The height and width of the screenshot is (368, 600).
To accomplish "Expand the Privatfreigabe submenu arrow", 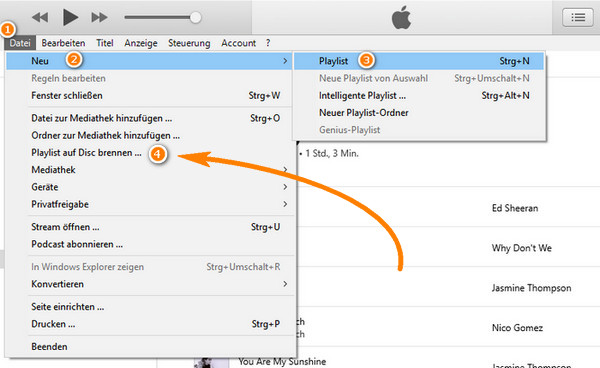I will pos(285,204).
